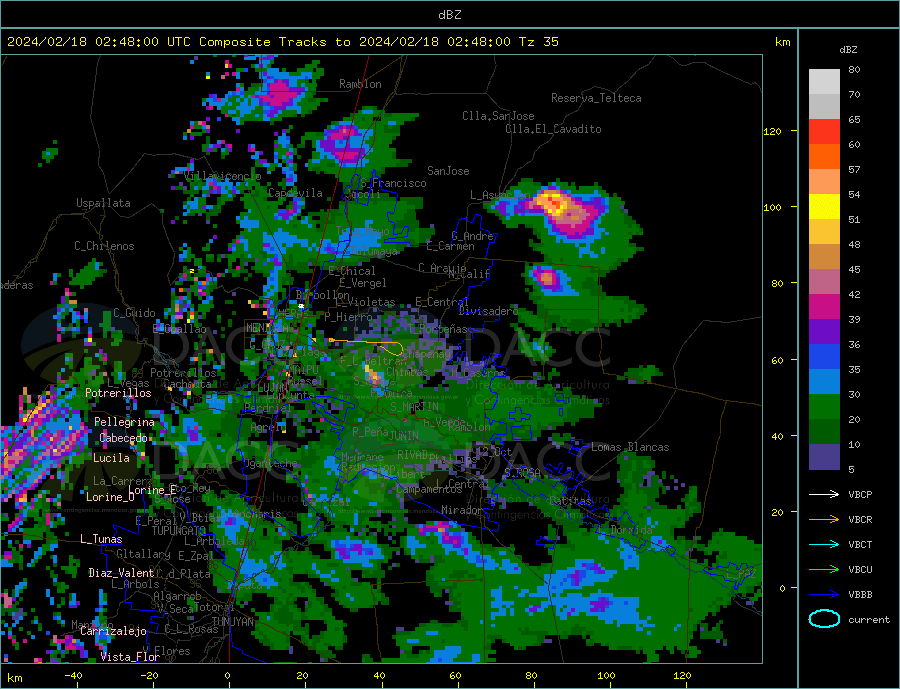Screen dimensions: 900x689
Task: Click the strong yellow-orange storm core near L_Asuncion
Action: (x=554, y=204)
